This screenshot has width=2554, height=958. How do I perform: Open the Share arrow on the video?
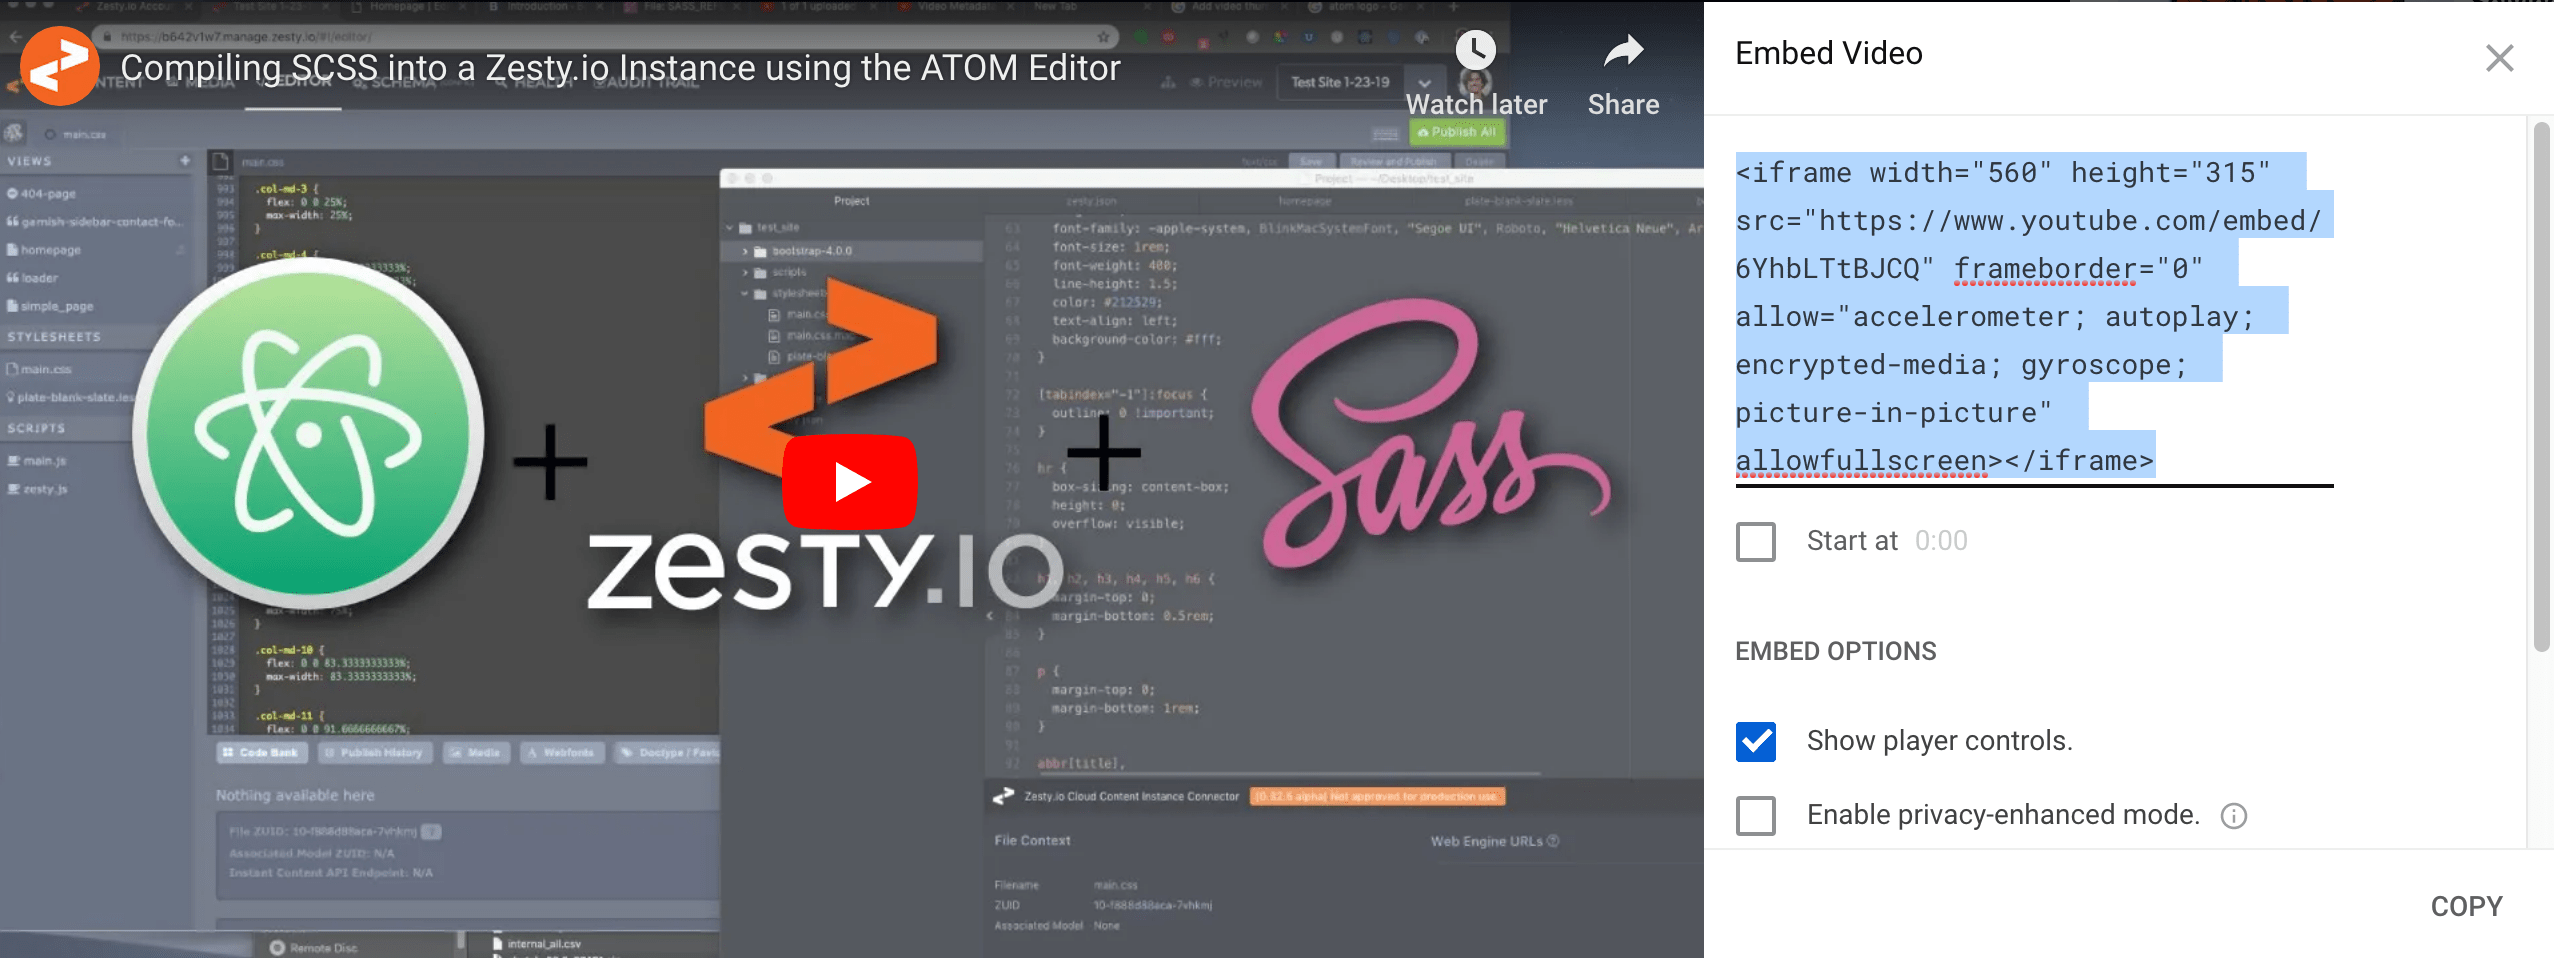click(1623, 51)
